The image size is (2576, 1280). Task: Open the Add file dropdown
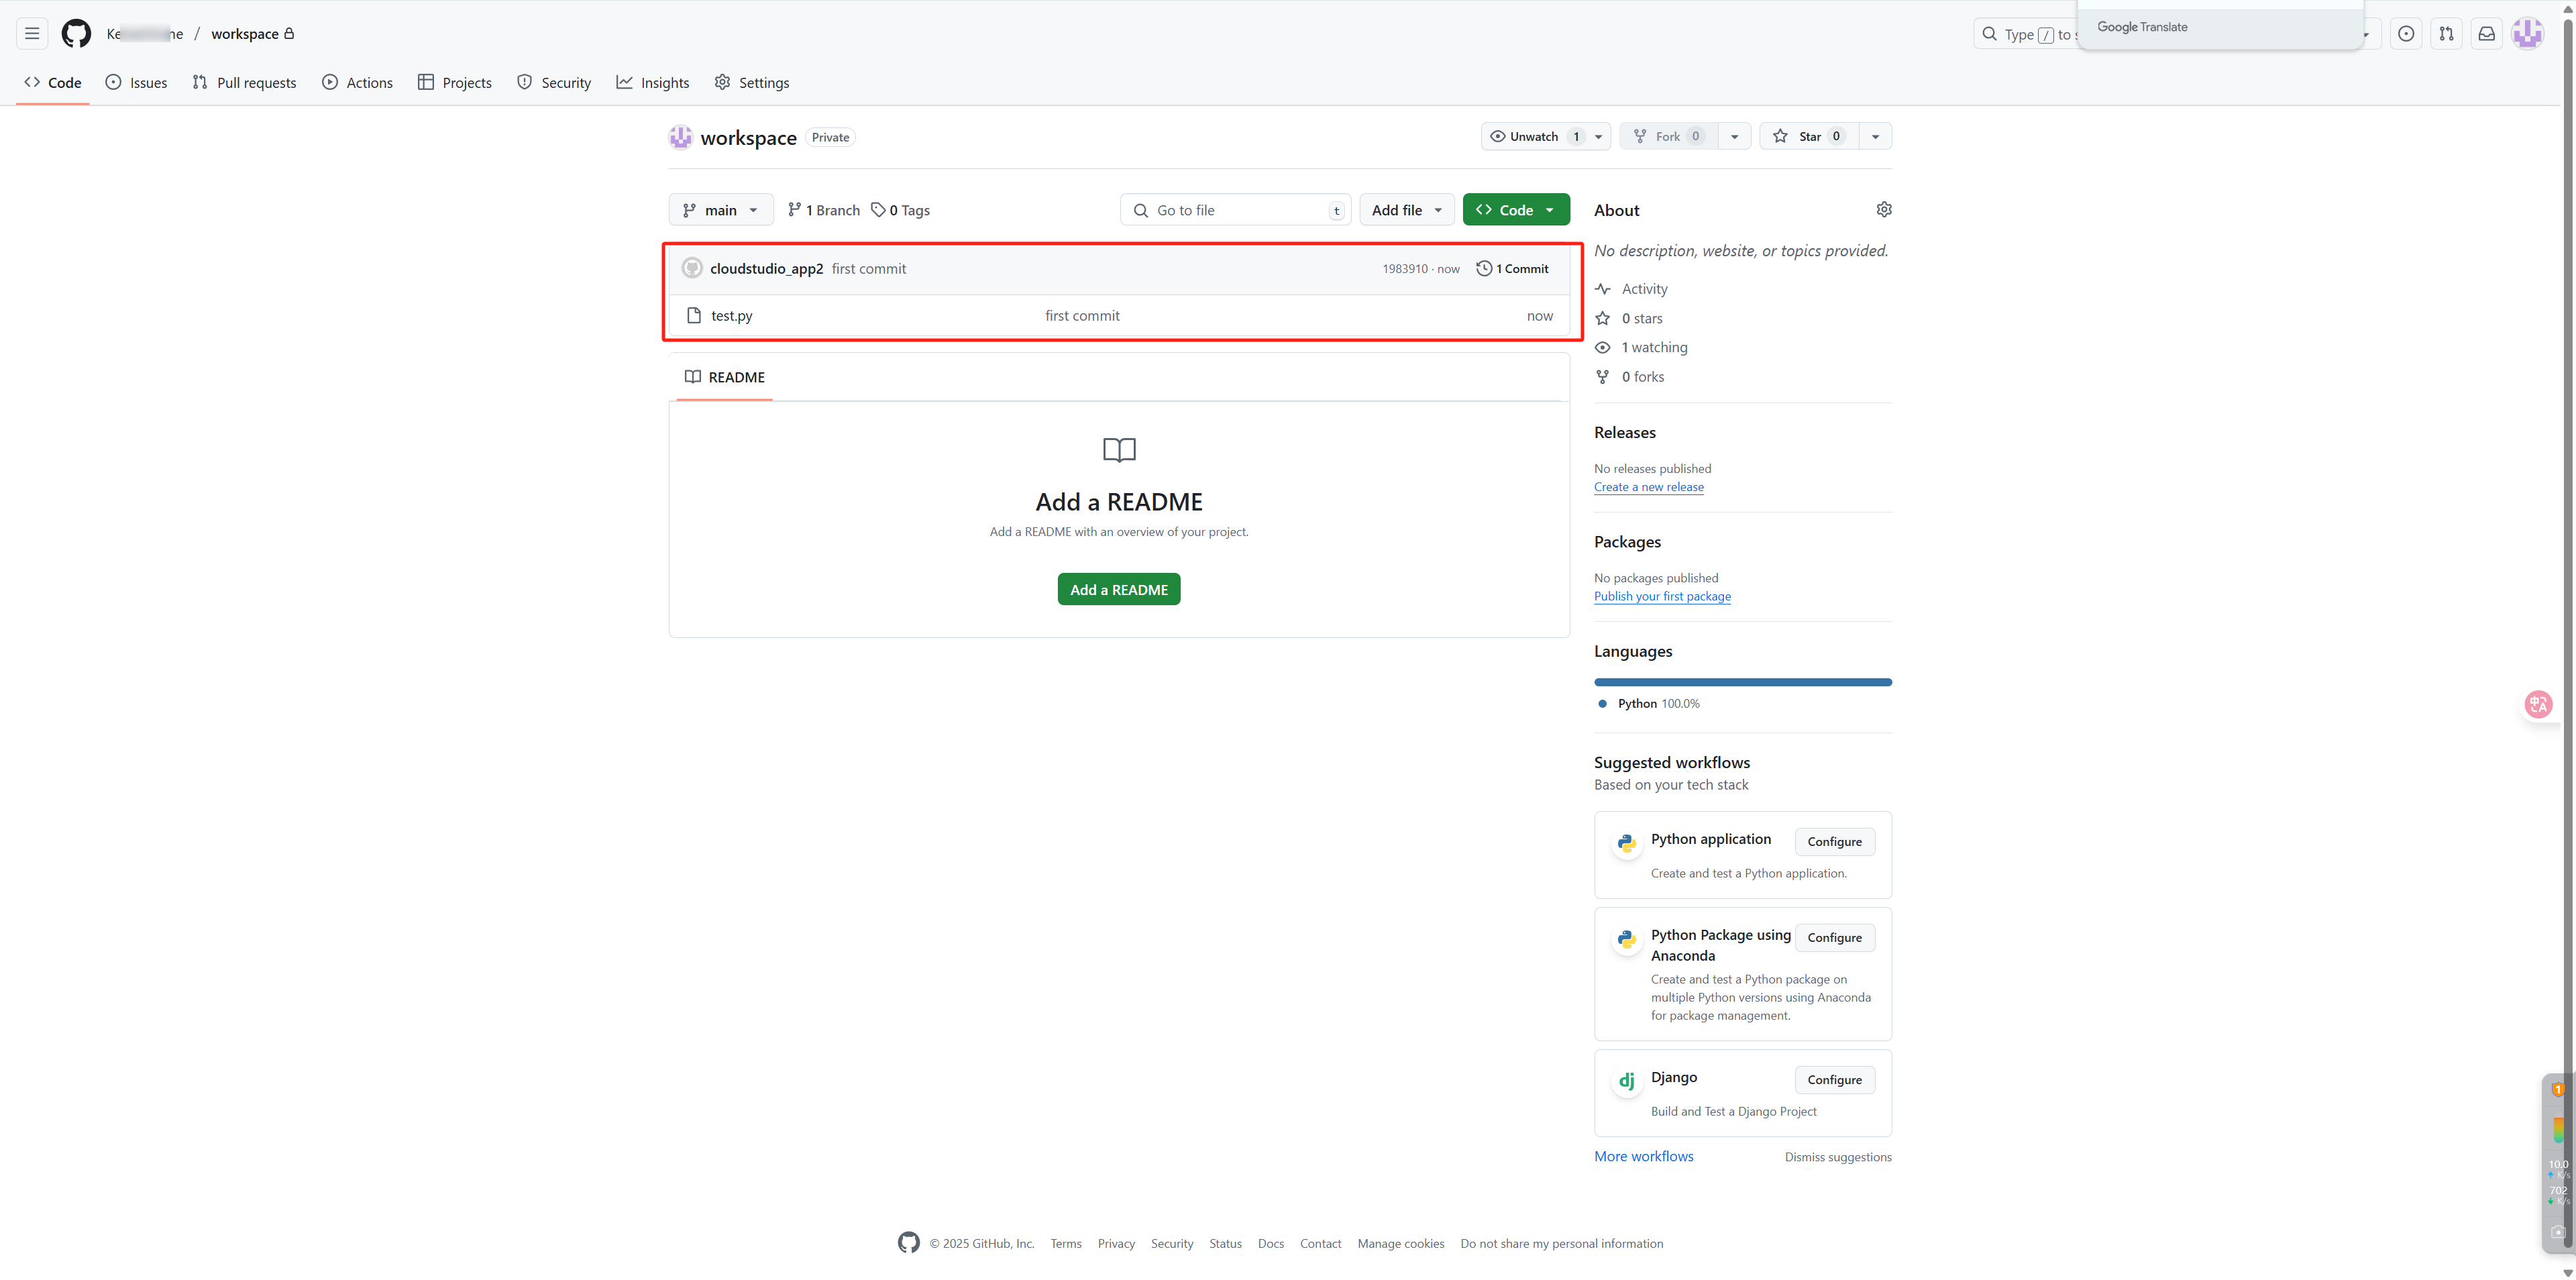[1406, 210]
